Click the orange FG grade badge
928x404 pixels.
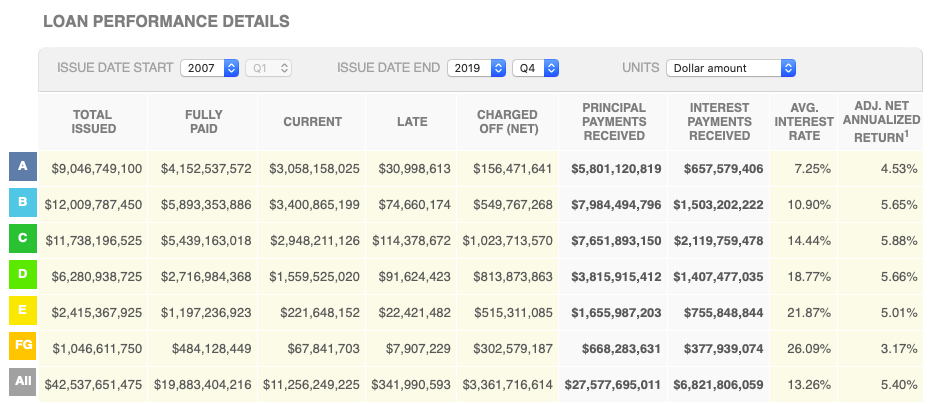pyautogui.click(x=22, y=347)
